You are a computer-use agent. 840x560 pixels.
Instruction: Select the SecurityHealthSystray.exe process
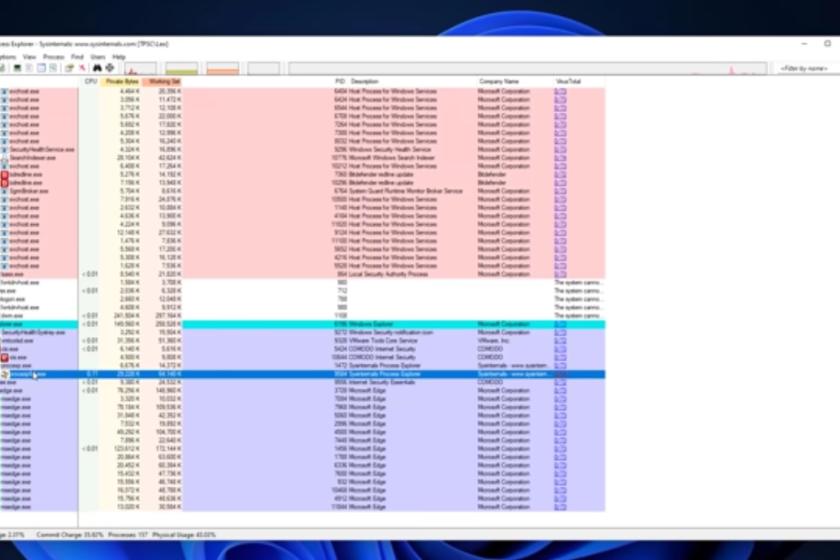pyautogui.click(x=33, y=333)
